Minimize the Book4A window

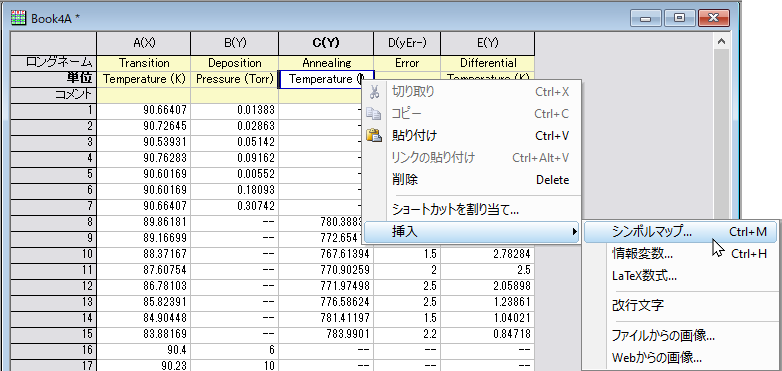[x=646, y=18]
